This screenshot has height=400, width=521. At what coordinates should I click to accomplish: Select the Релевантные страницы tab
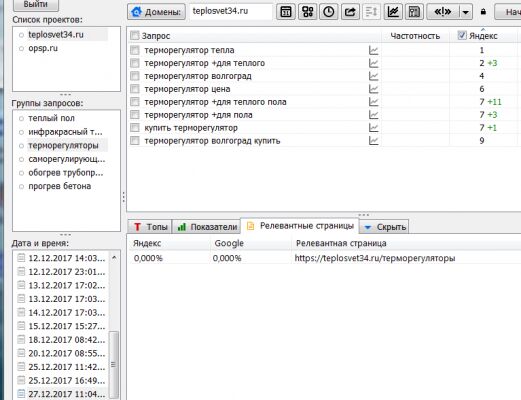[x=300, y=226]
